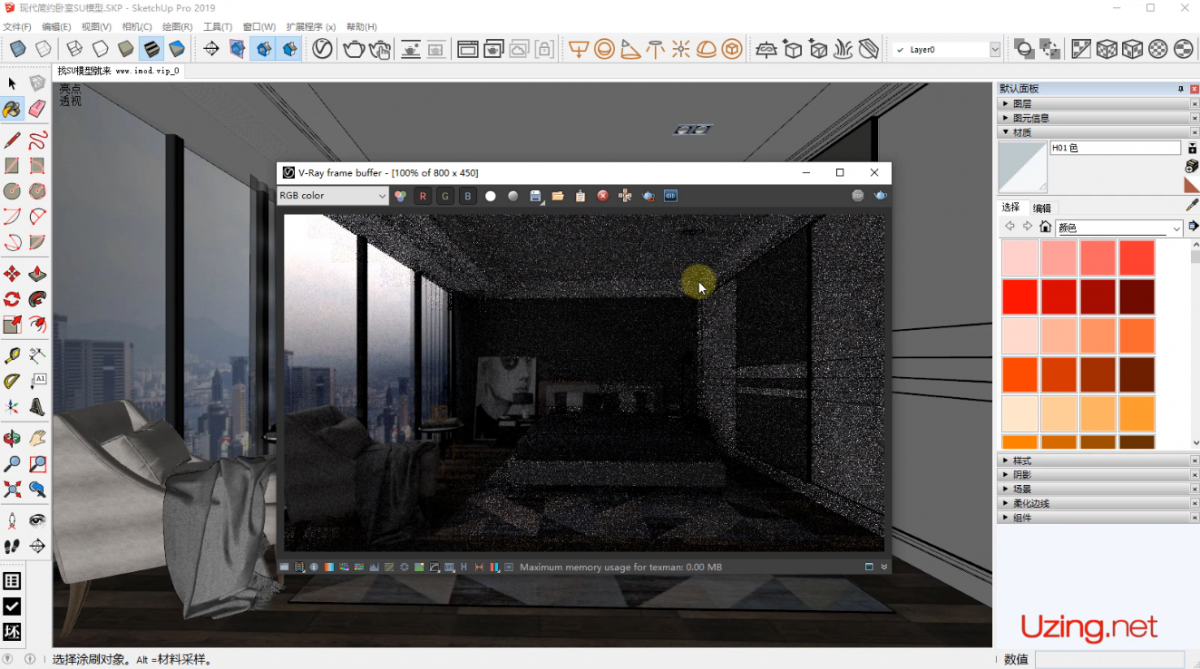This screenshot has height=669, width=1200.
Task: Open the Layer0 layer dropdown
Action: point(946,49)
